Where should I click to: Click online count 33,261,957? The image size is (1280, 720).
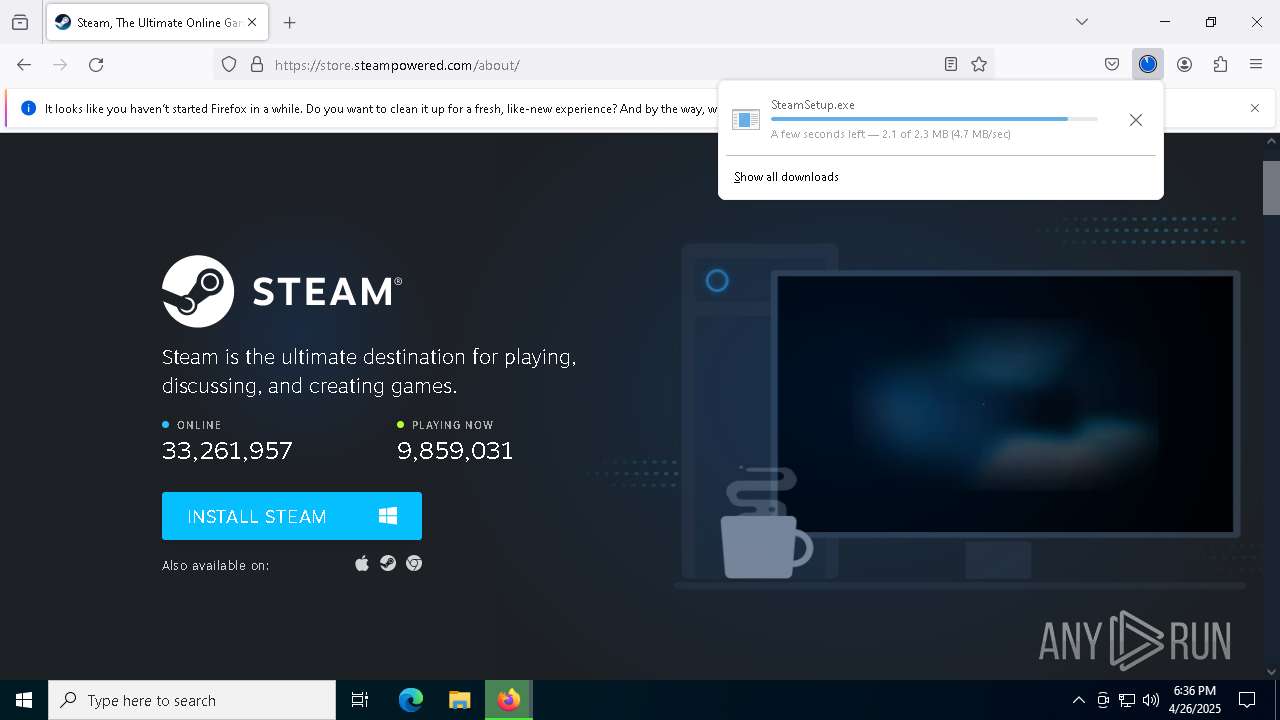227,451
